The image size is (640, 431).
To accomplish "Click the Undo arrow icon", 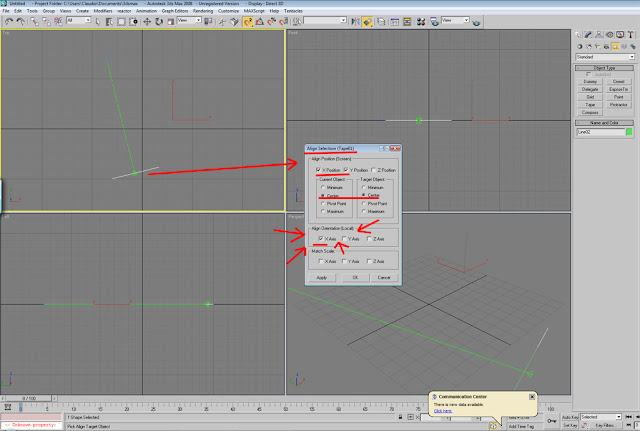I will click(x=9, y=21).
